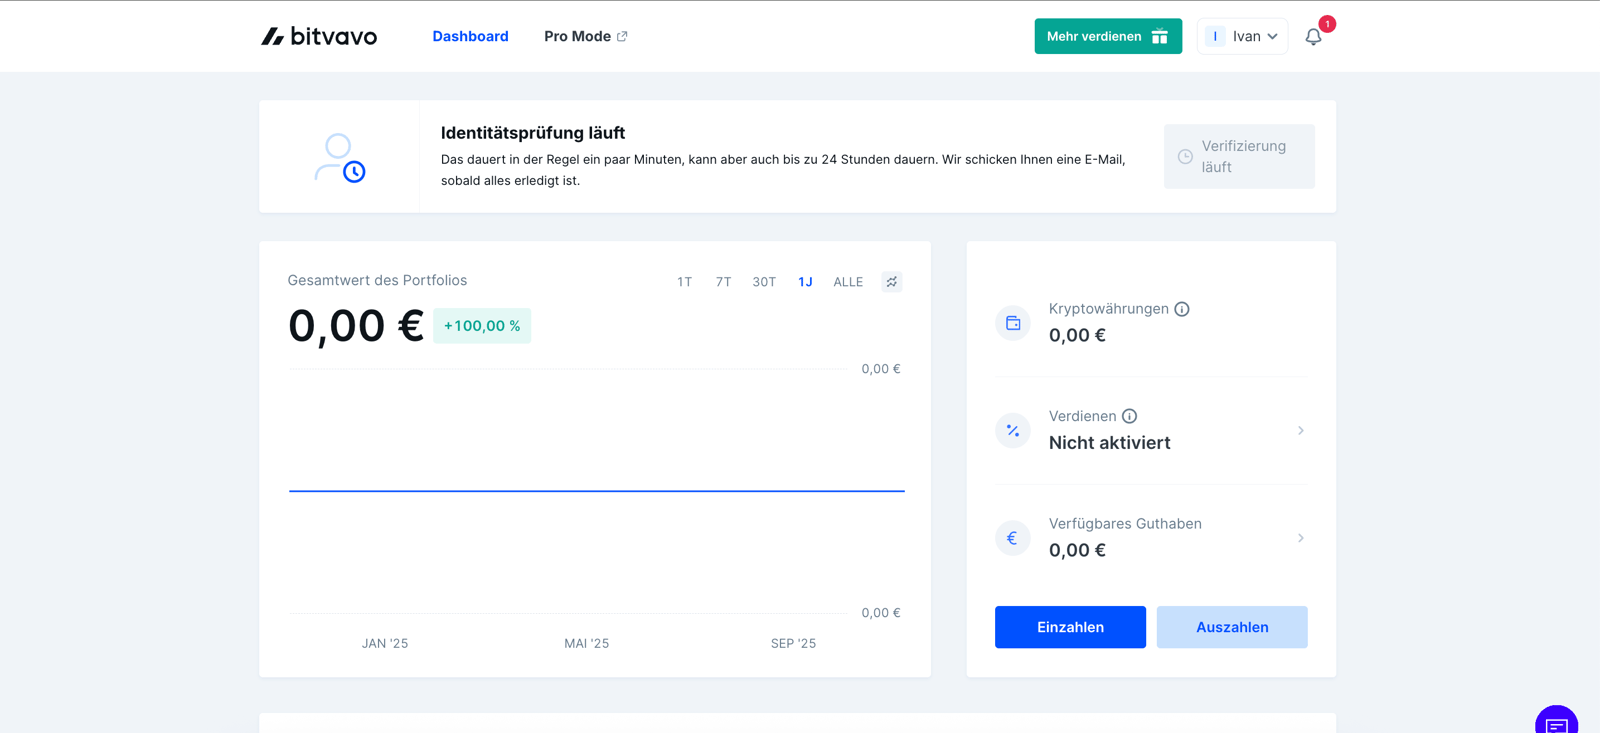Click the Einzahlen button

1070,627
